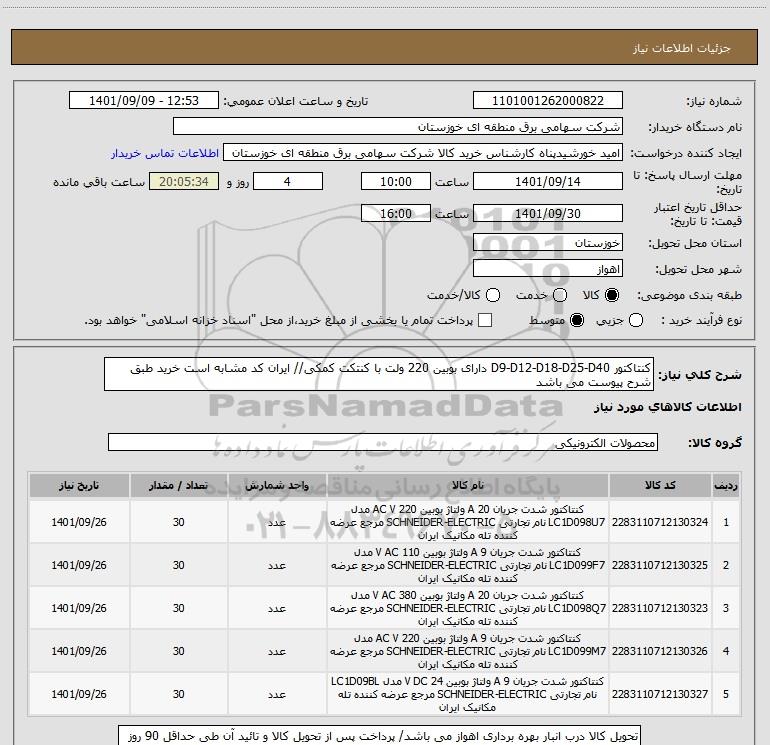The width and height of the screenshot is (770, 745).
Task: Click the تاریخ نیاز column header
Action: 79,485
